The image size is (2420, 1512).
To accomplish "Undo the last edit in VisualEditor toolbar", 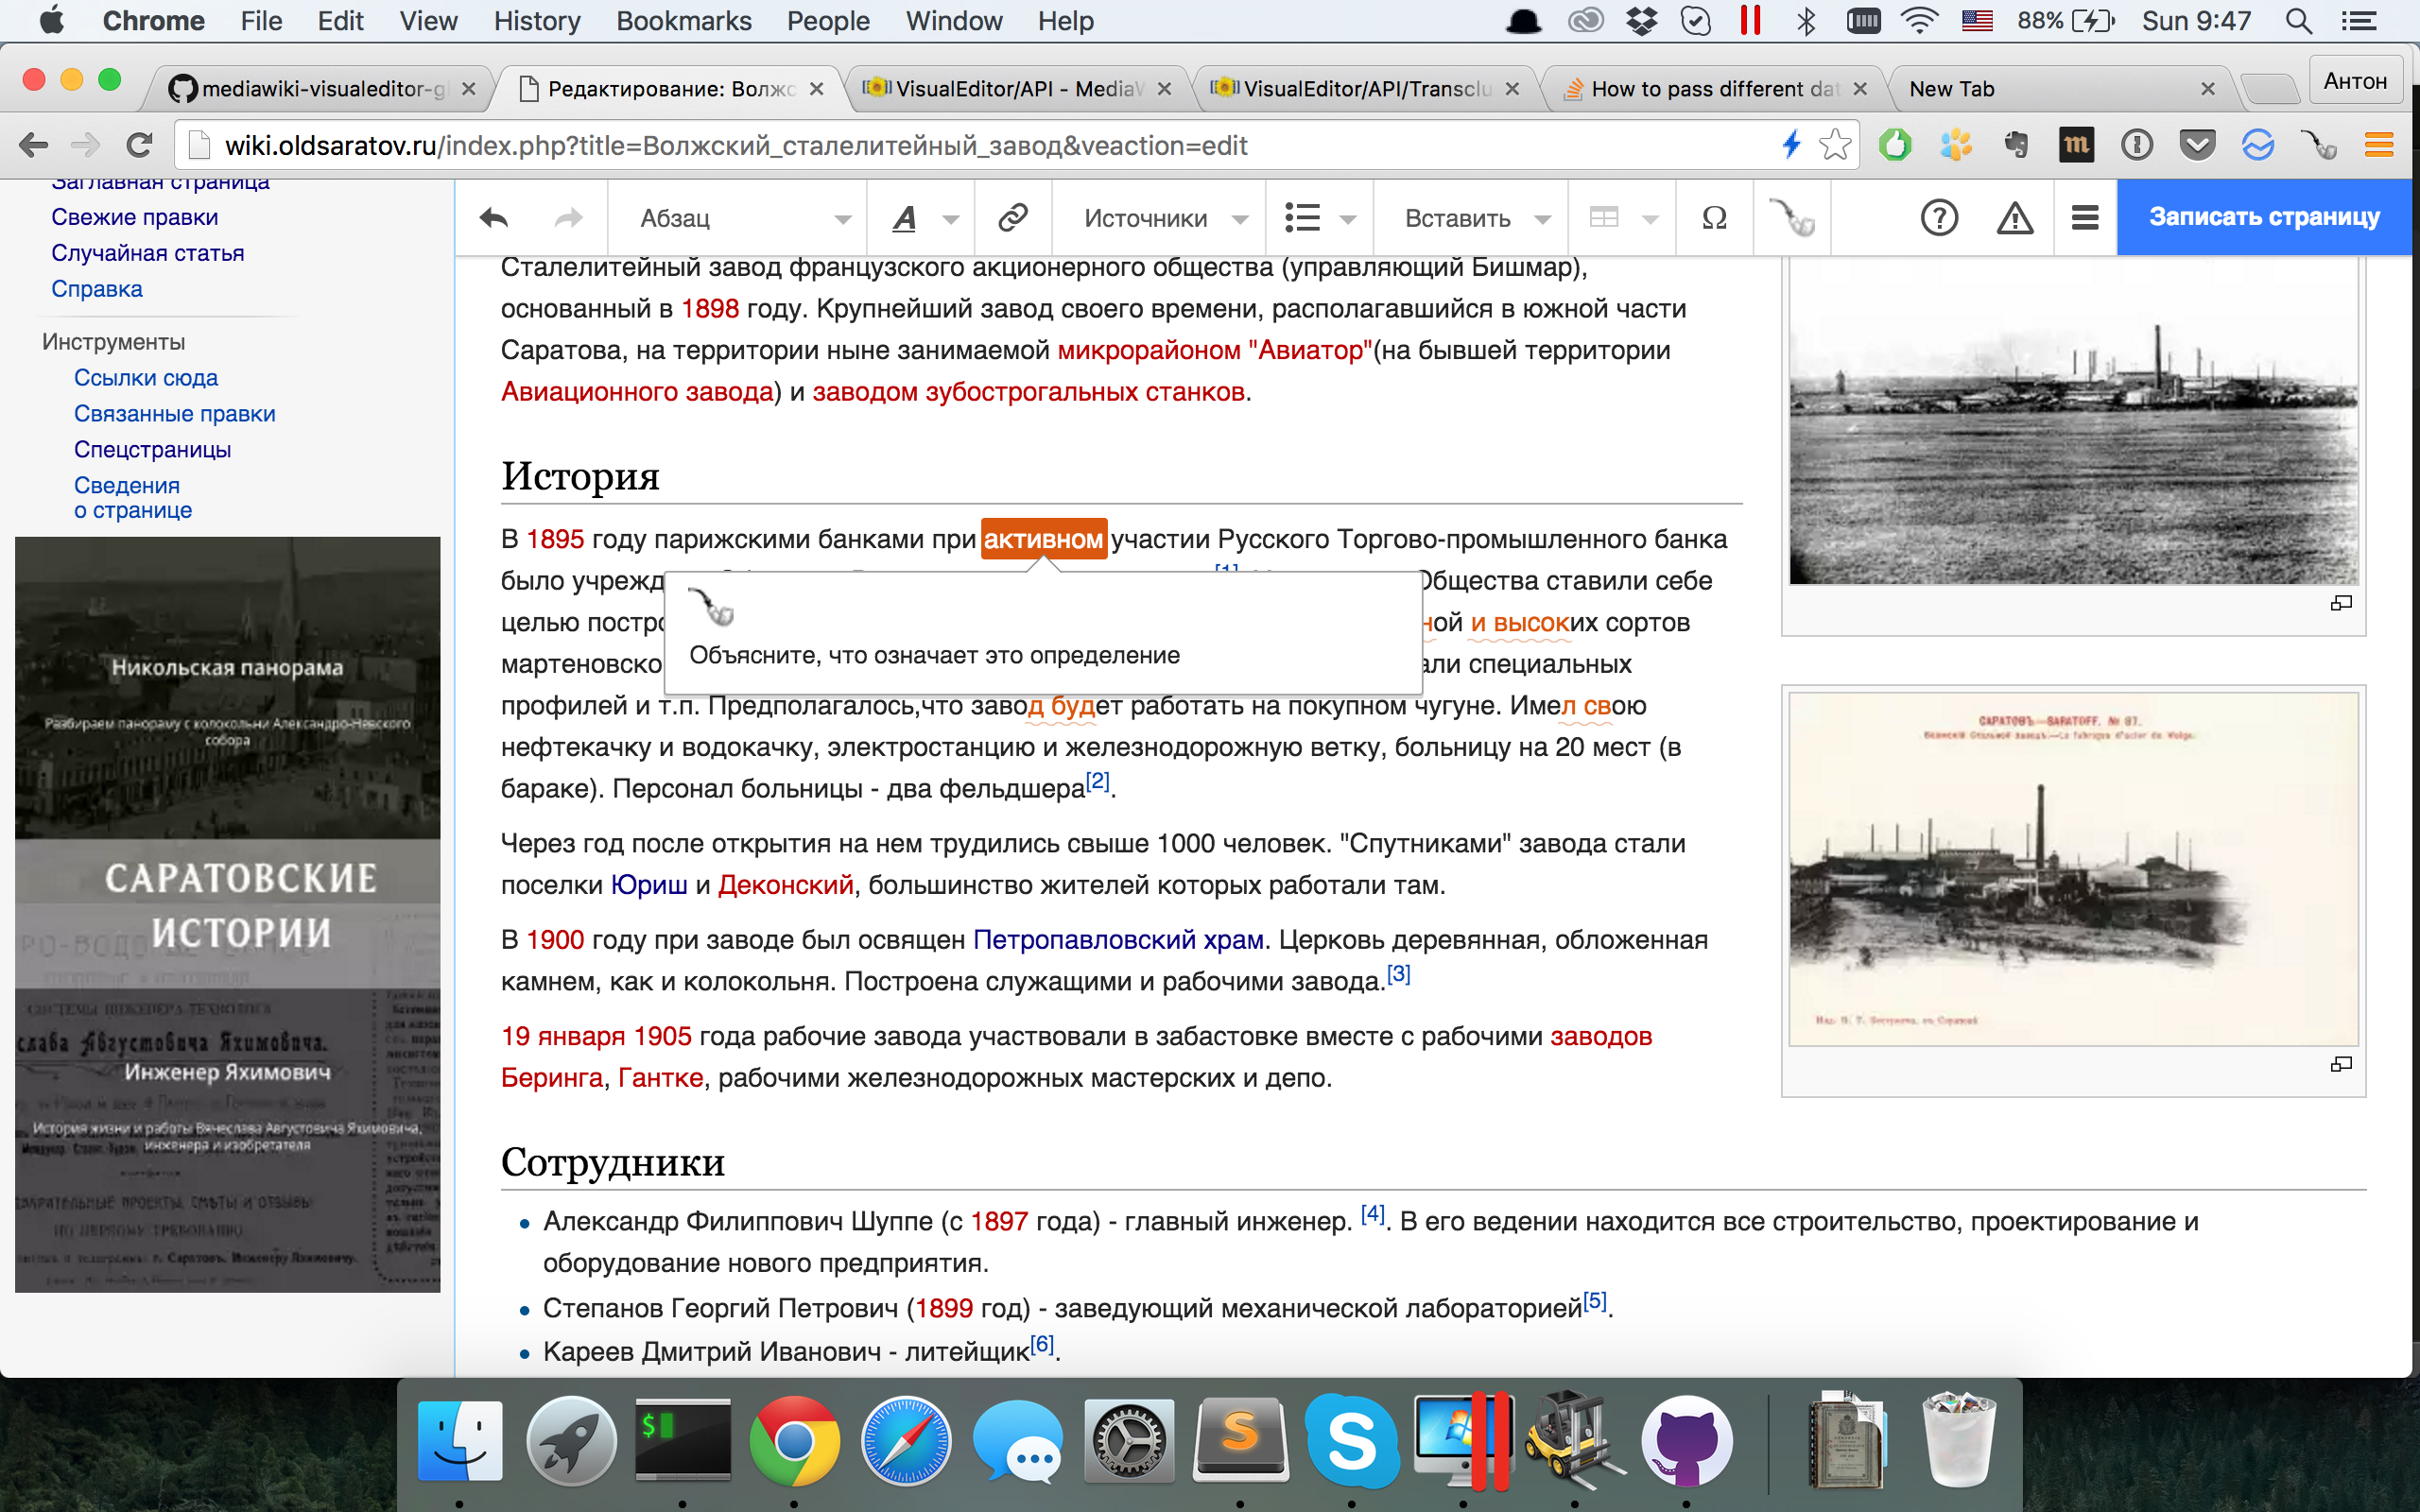I will point(494,217).
